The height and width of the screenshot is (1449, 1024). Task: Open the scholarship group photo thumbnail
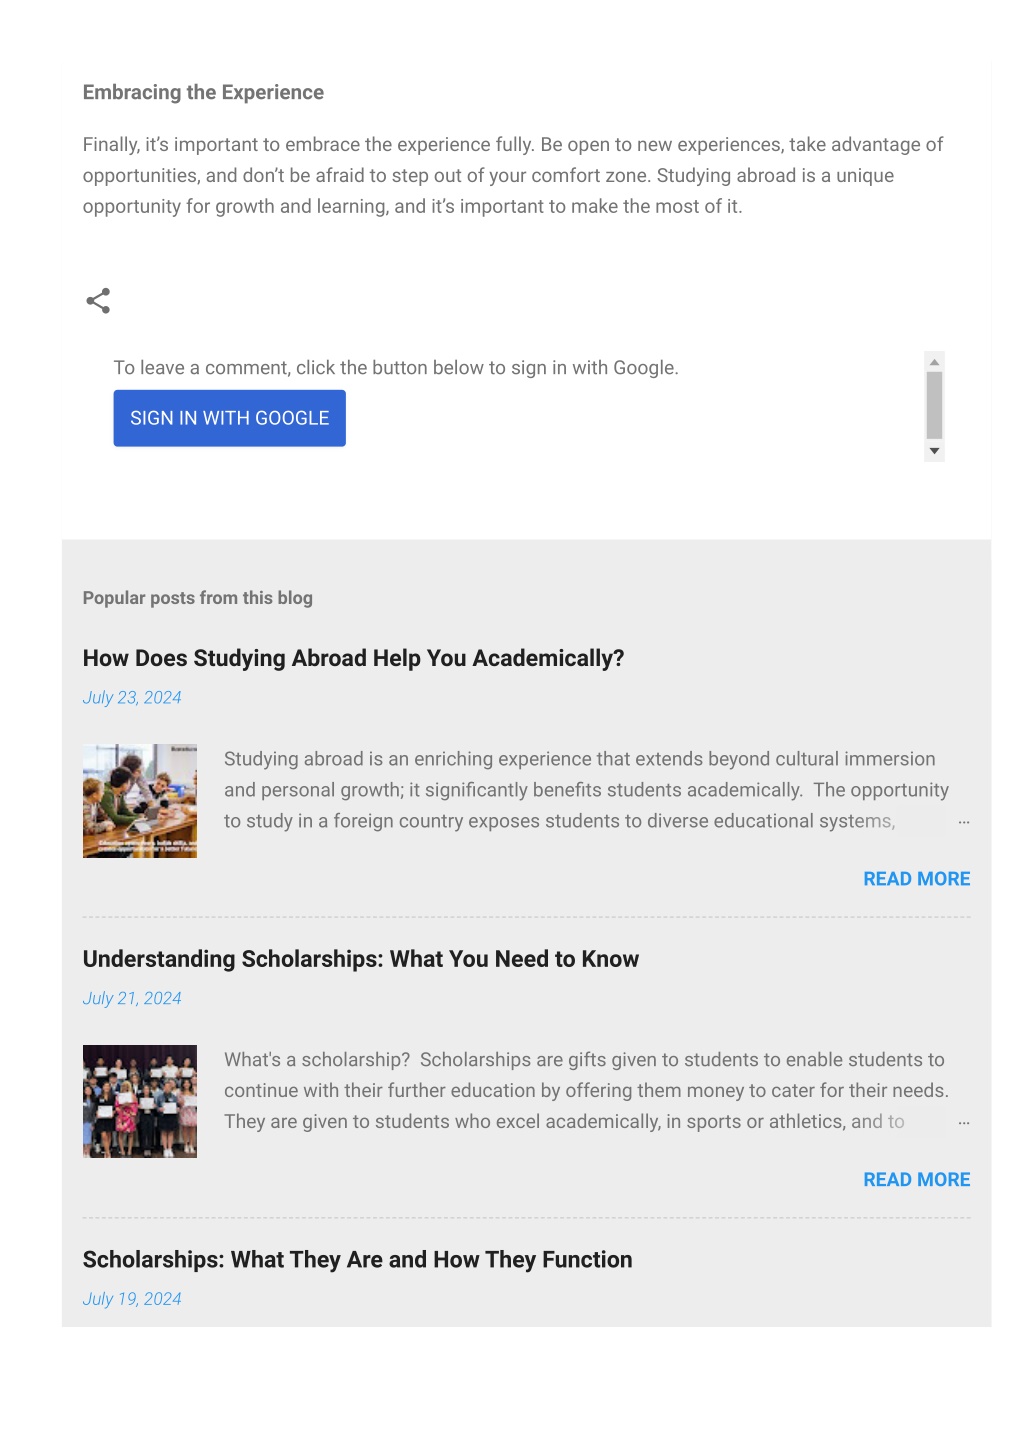tap(140, 1101)
